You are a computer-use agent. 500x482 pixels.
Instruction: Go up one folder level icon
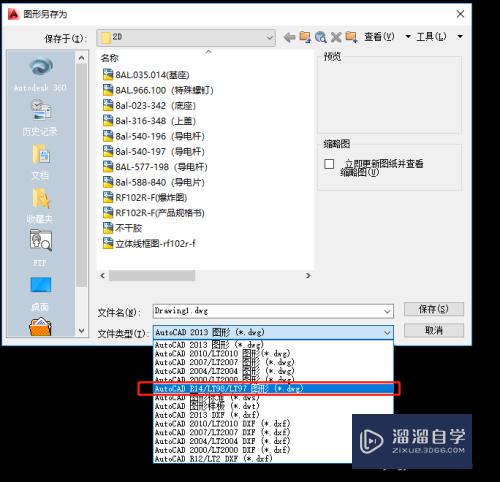305,37
